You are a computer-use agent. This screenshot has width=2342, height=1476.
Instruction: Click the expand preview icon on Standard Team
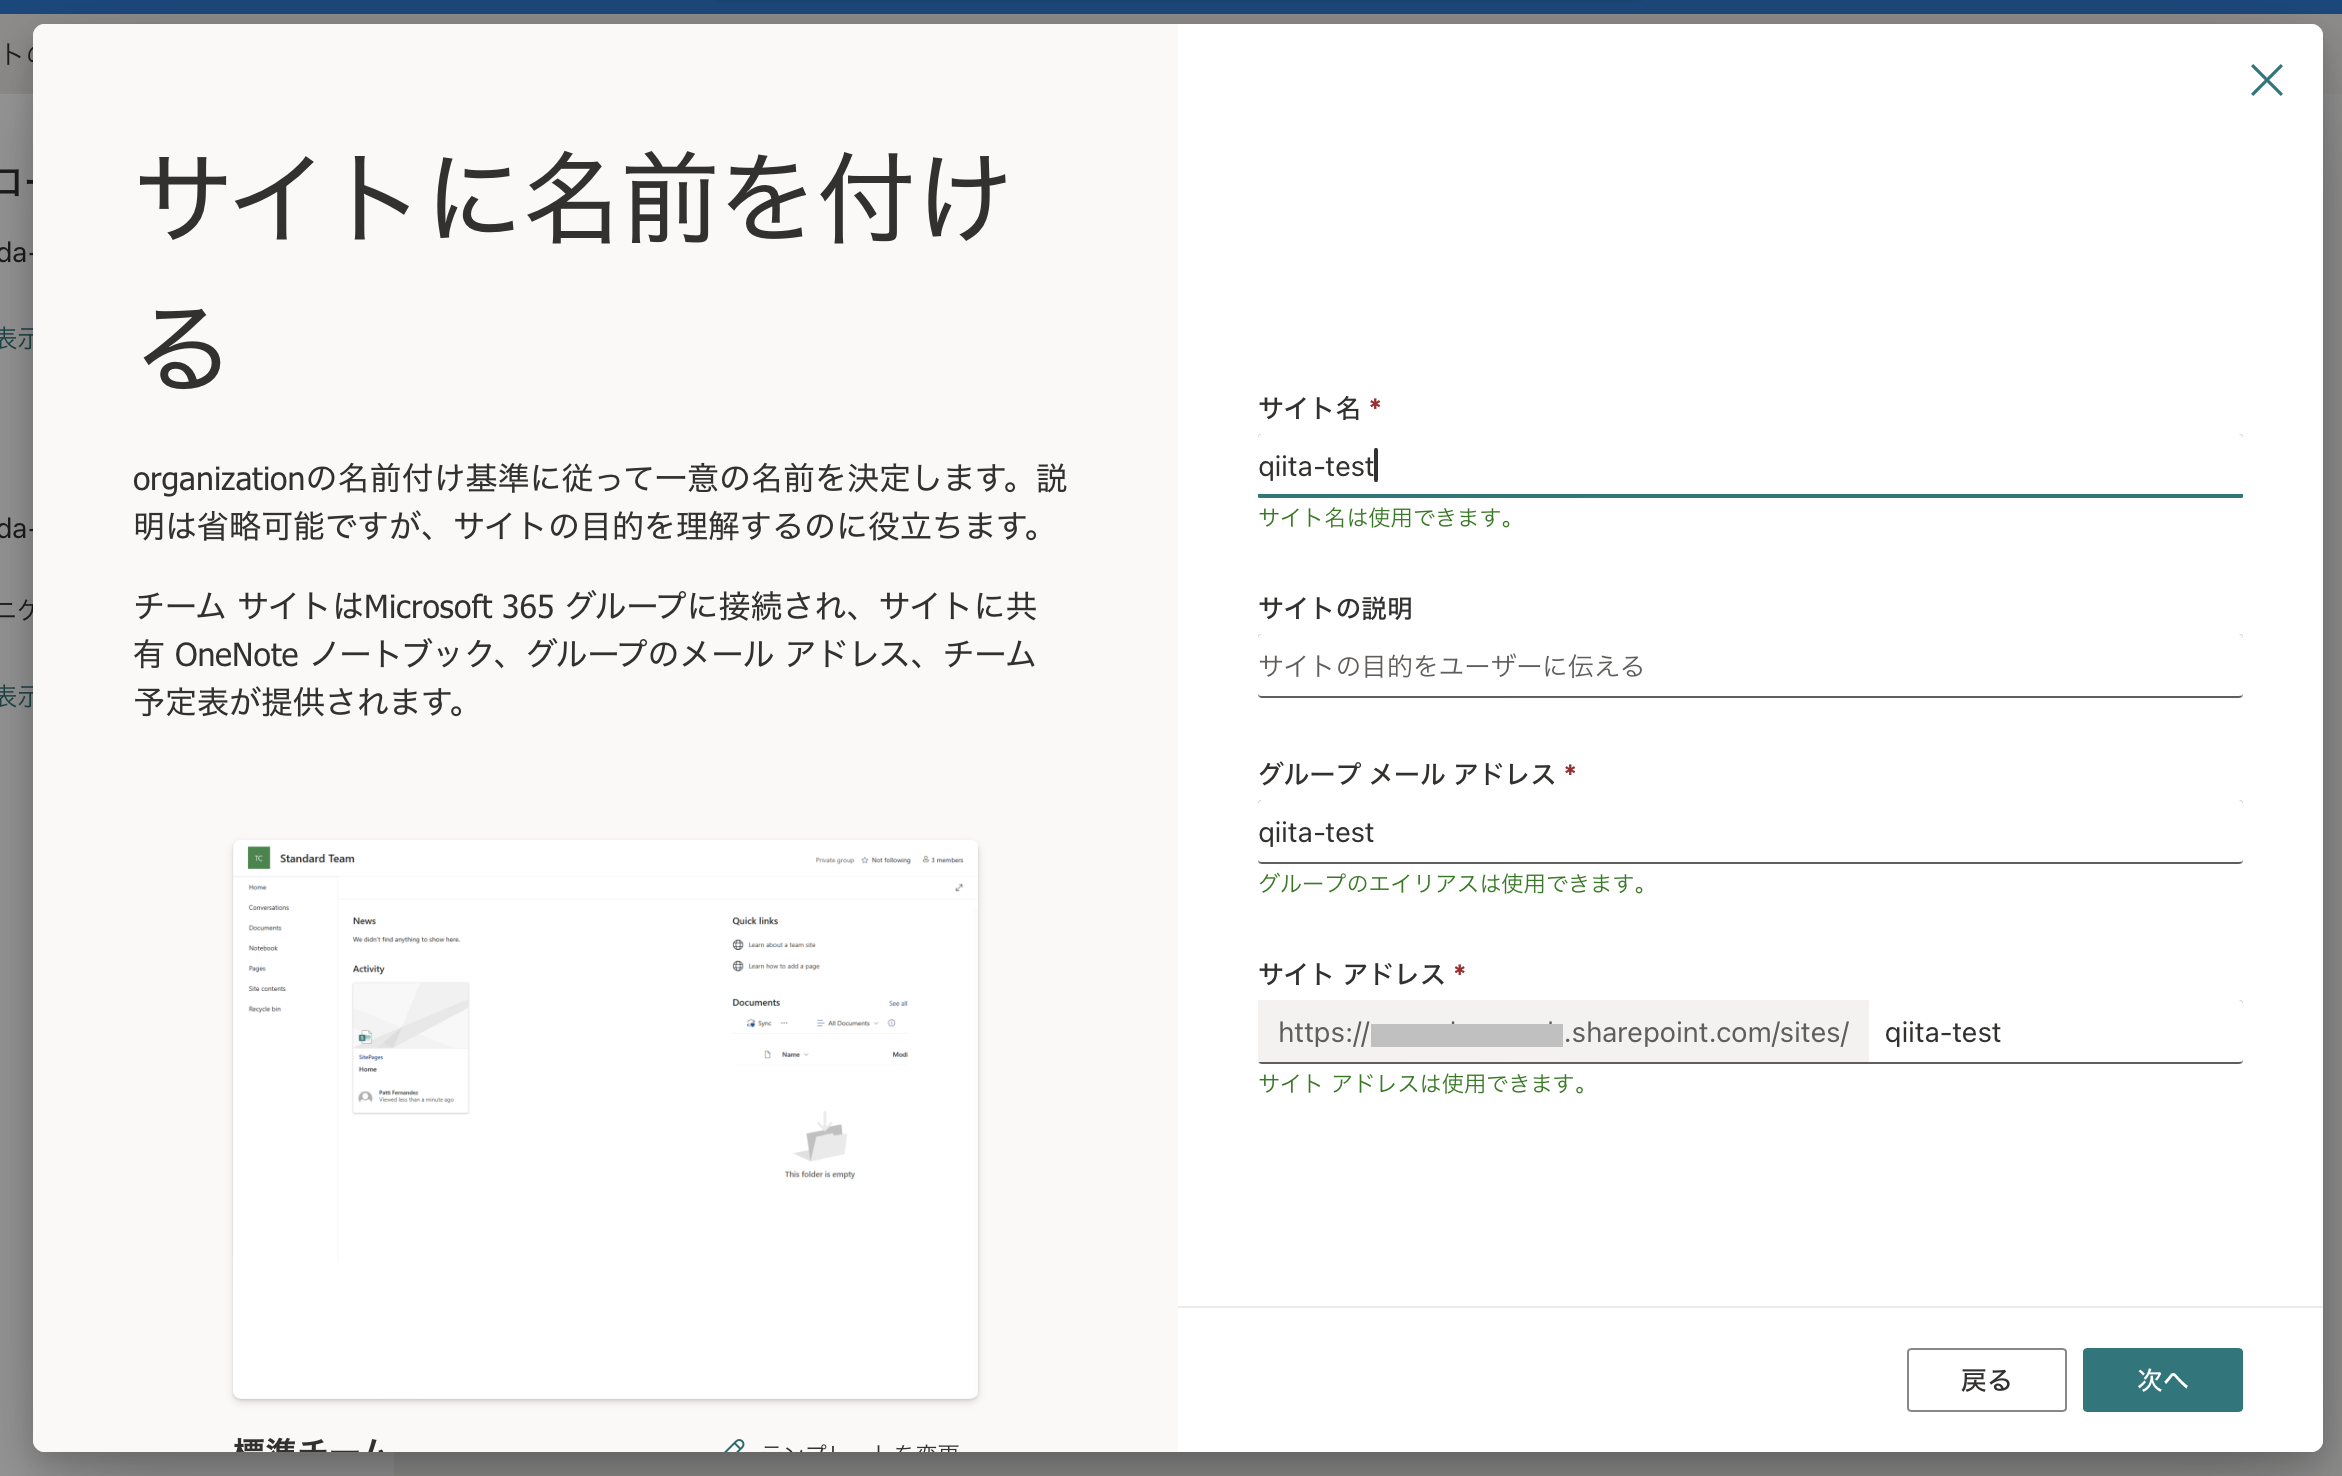coord(959,887)
